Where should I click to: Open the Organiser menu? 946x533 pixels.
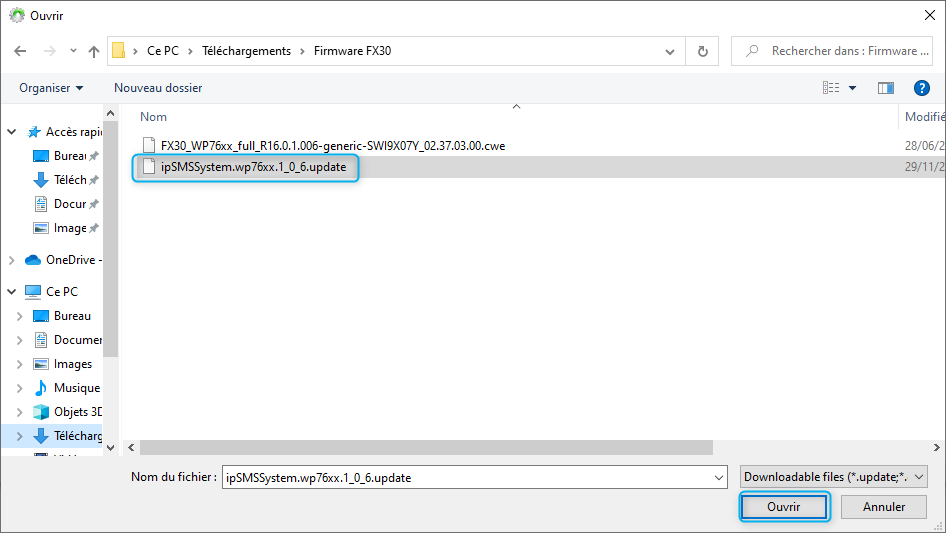(51, 88)
